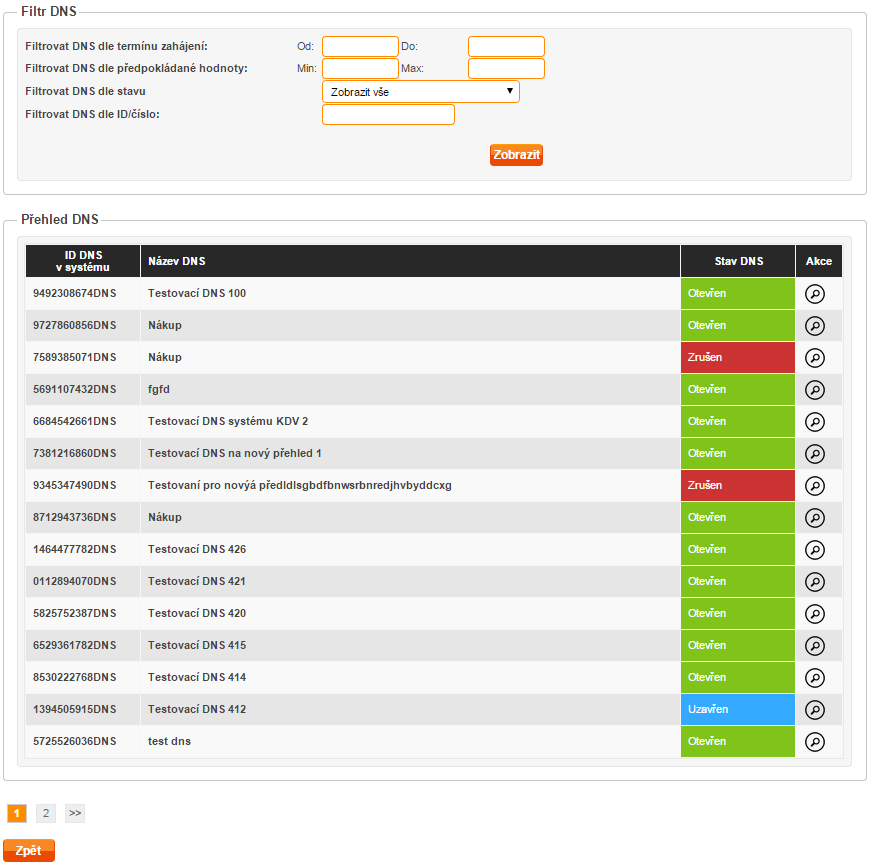The height and width of the screenshot is (865, 870).
Task: Open detail icon for Testovací DNS 100
Action: (x=815, y=294)
